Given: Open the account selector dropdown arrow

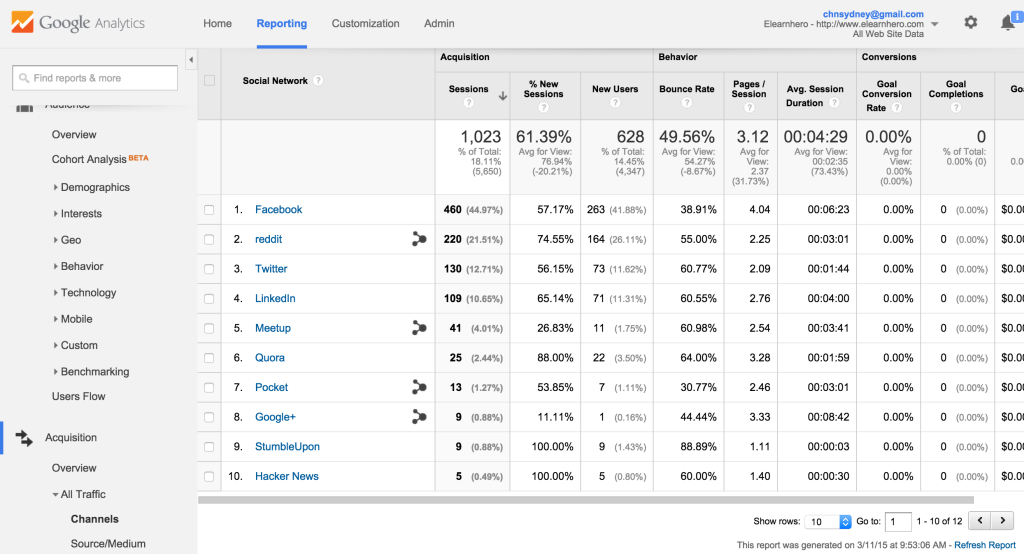Looking at the screenshot, I should 935,24.
